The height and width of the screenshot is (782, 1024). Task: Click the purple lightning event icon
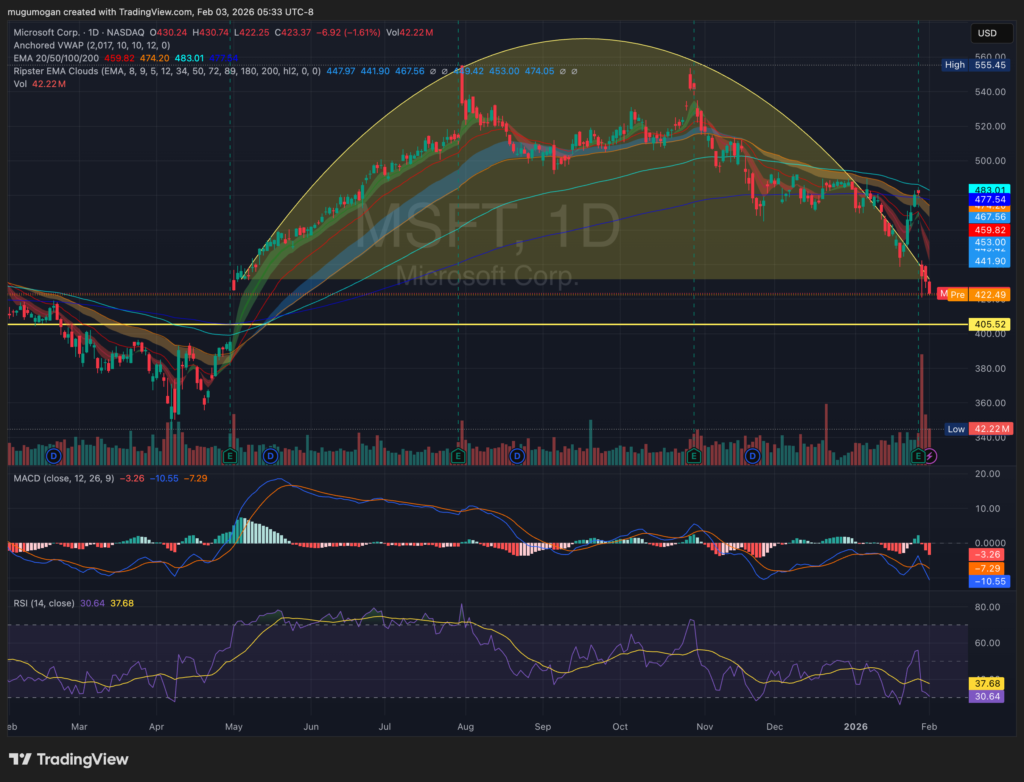click(931, 456)
